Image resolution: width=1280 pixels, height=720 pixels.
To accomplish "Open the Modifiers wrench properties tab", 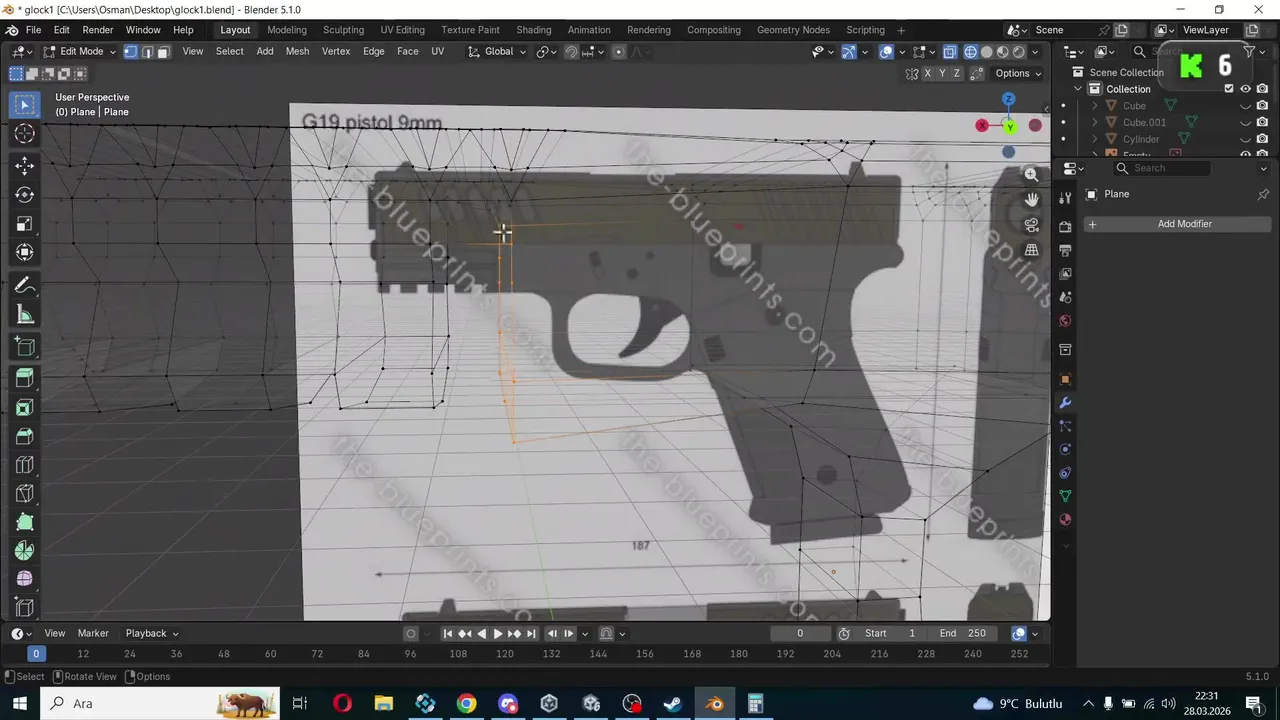I will (1065, 403).
